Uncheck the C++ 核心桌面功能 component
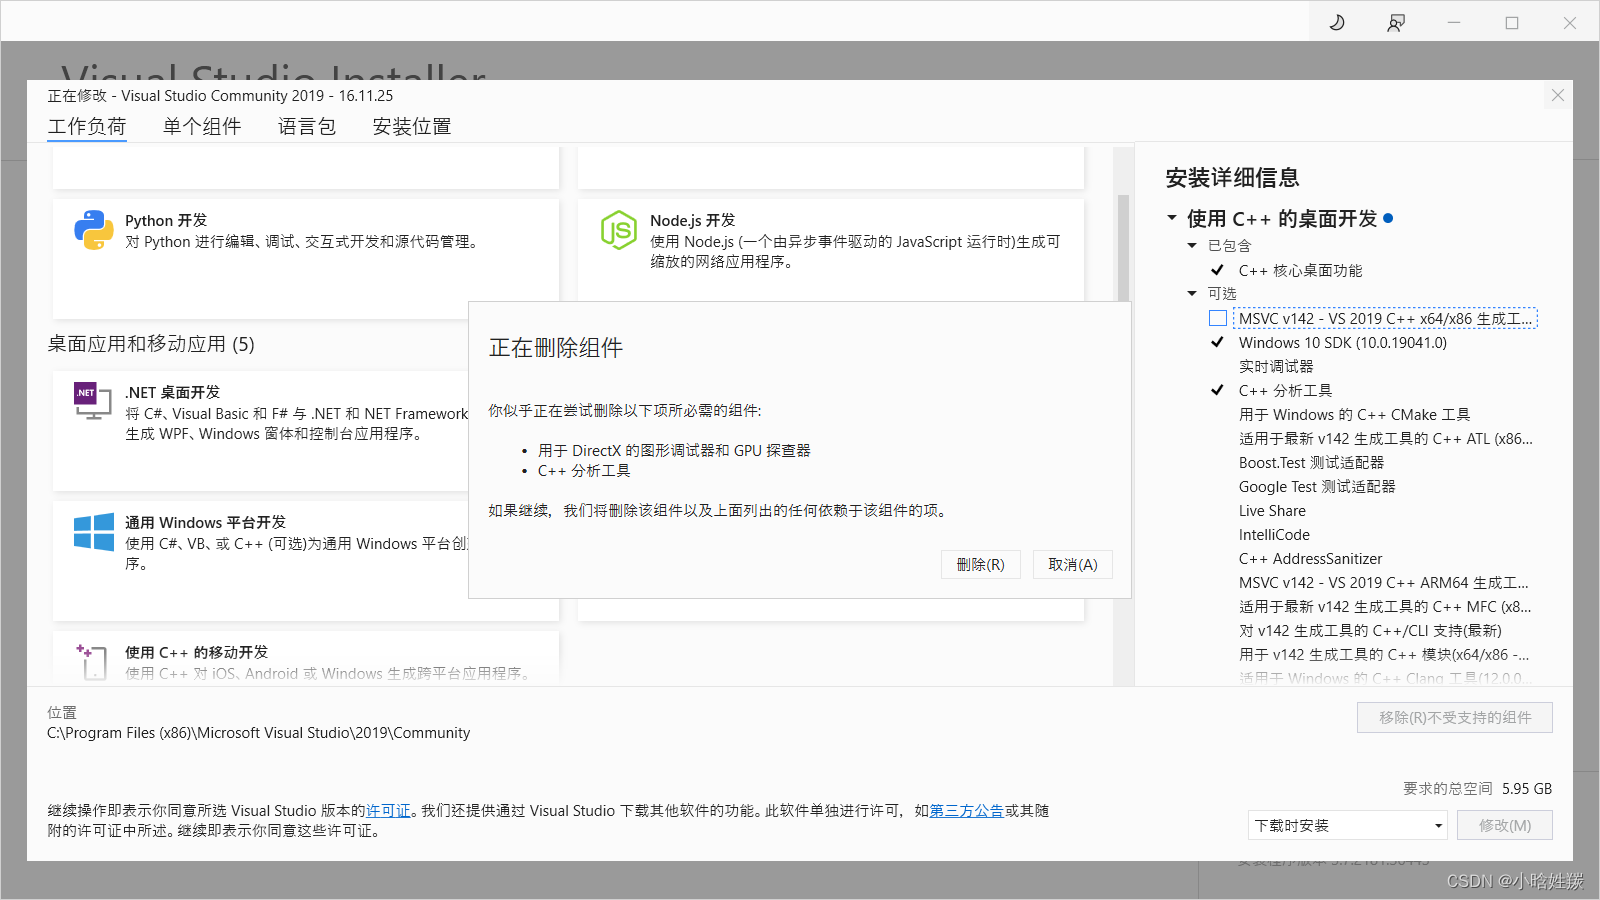Screen dimensions: 1600x900 click(x=1217, y=269)
